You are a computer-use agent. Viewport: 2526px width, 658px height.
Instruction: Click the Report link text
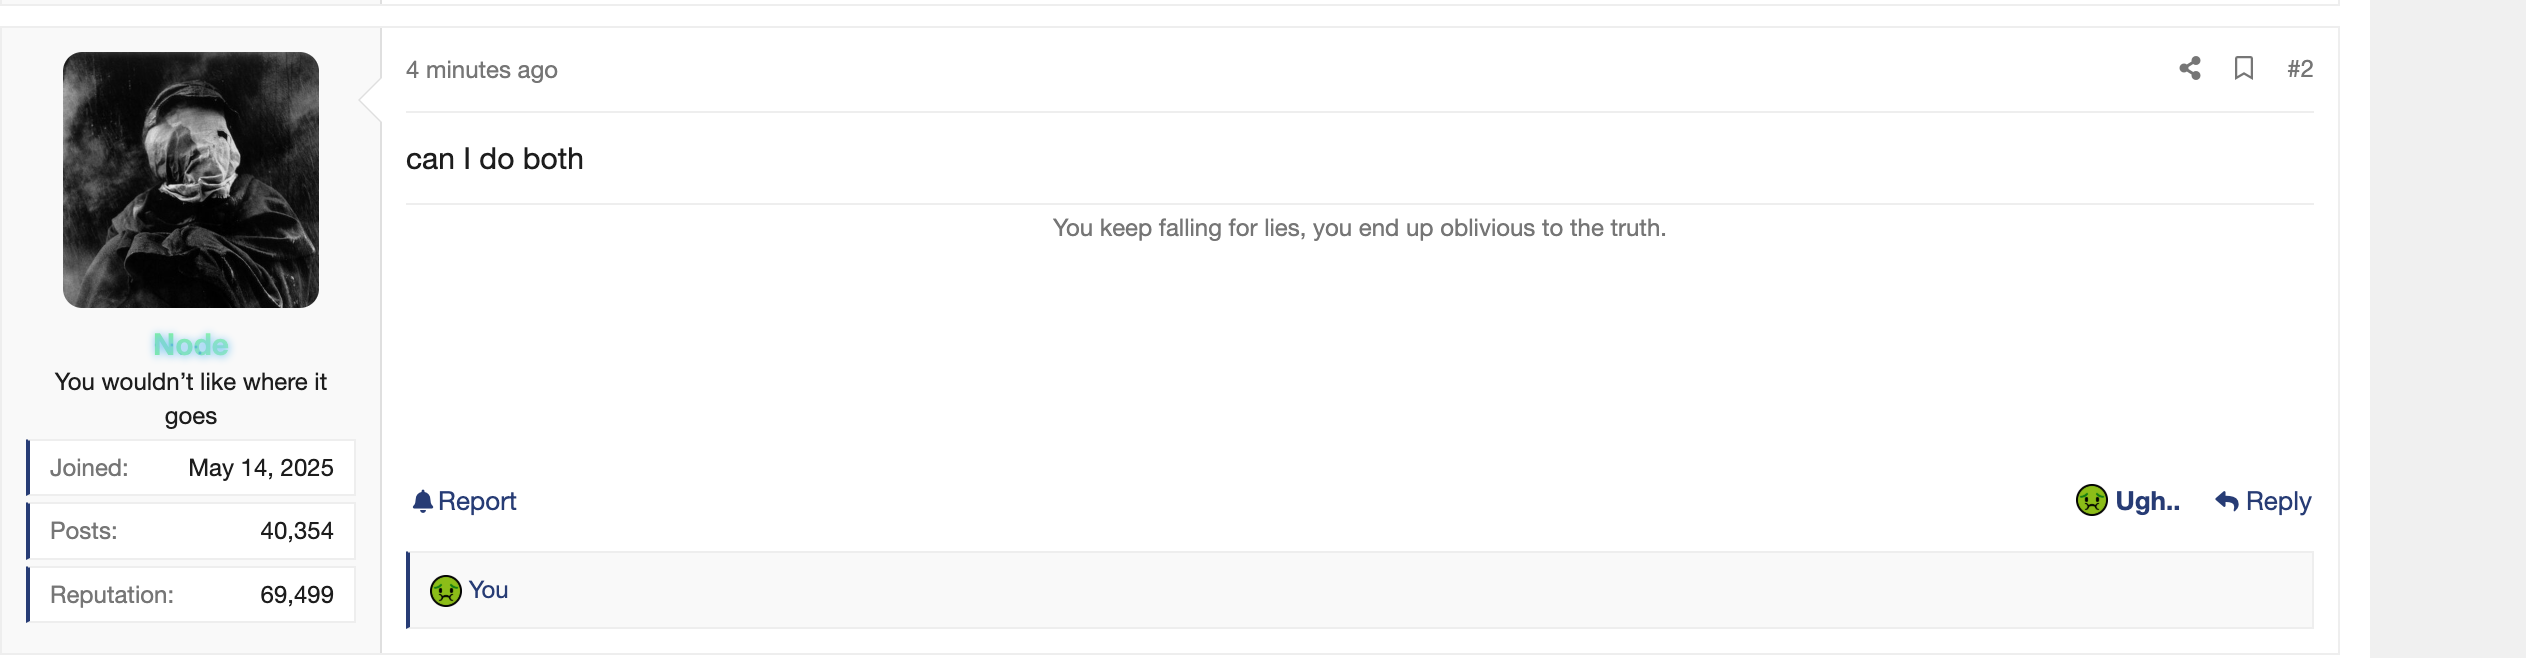pos(477,501)
